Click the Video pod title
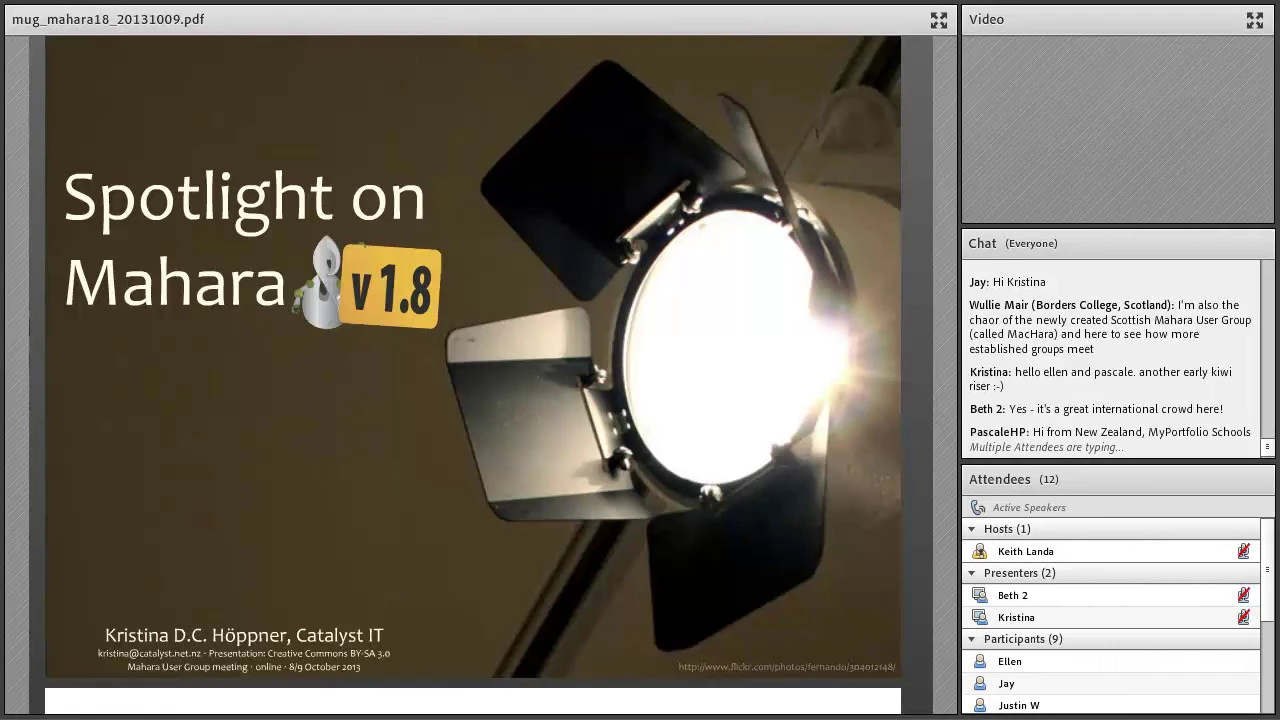Image resolution: width=1280 pixels, height=720 pixels. click(x=986, y=20)
